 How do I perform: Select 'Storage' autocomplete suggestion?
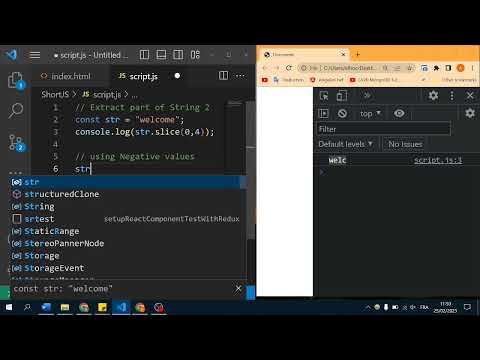[x=127, y=256]
